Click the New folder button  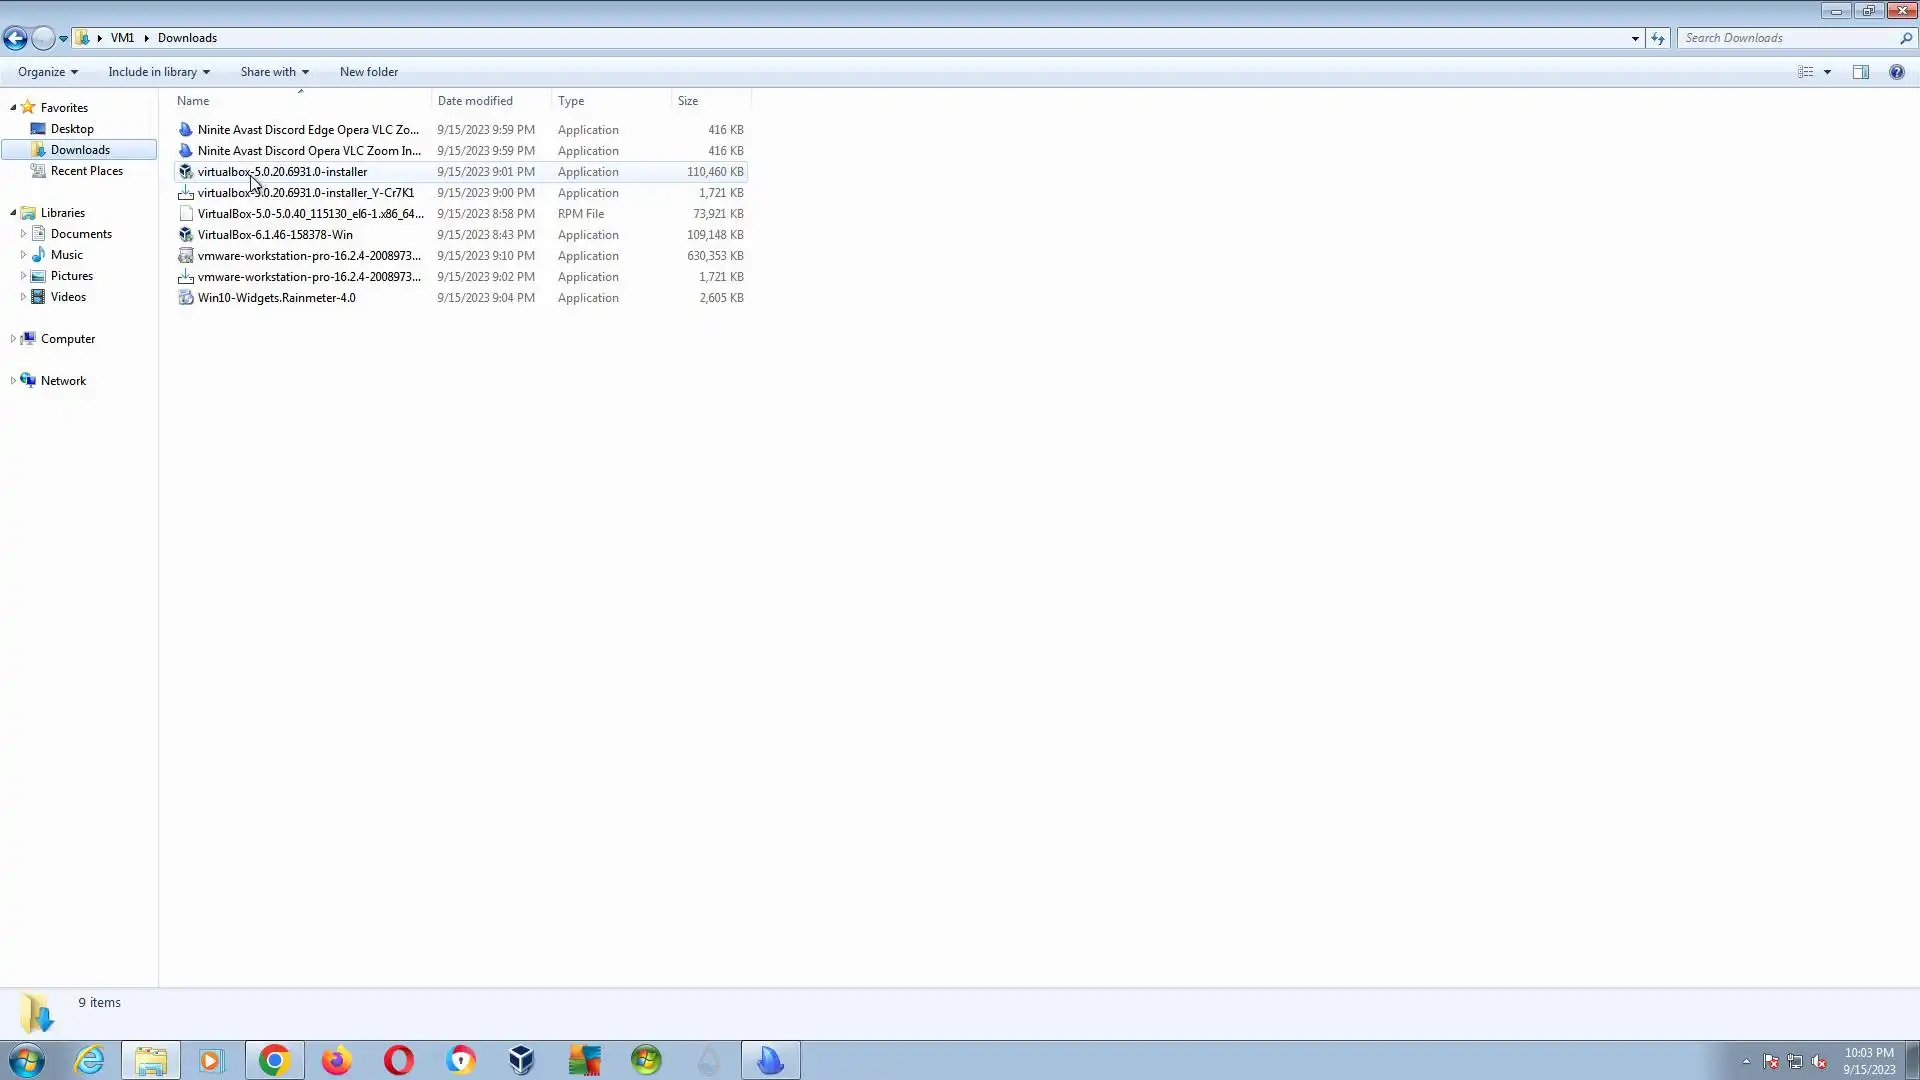click(x=368, y=72)
